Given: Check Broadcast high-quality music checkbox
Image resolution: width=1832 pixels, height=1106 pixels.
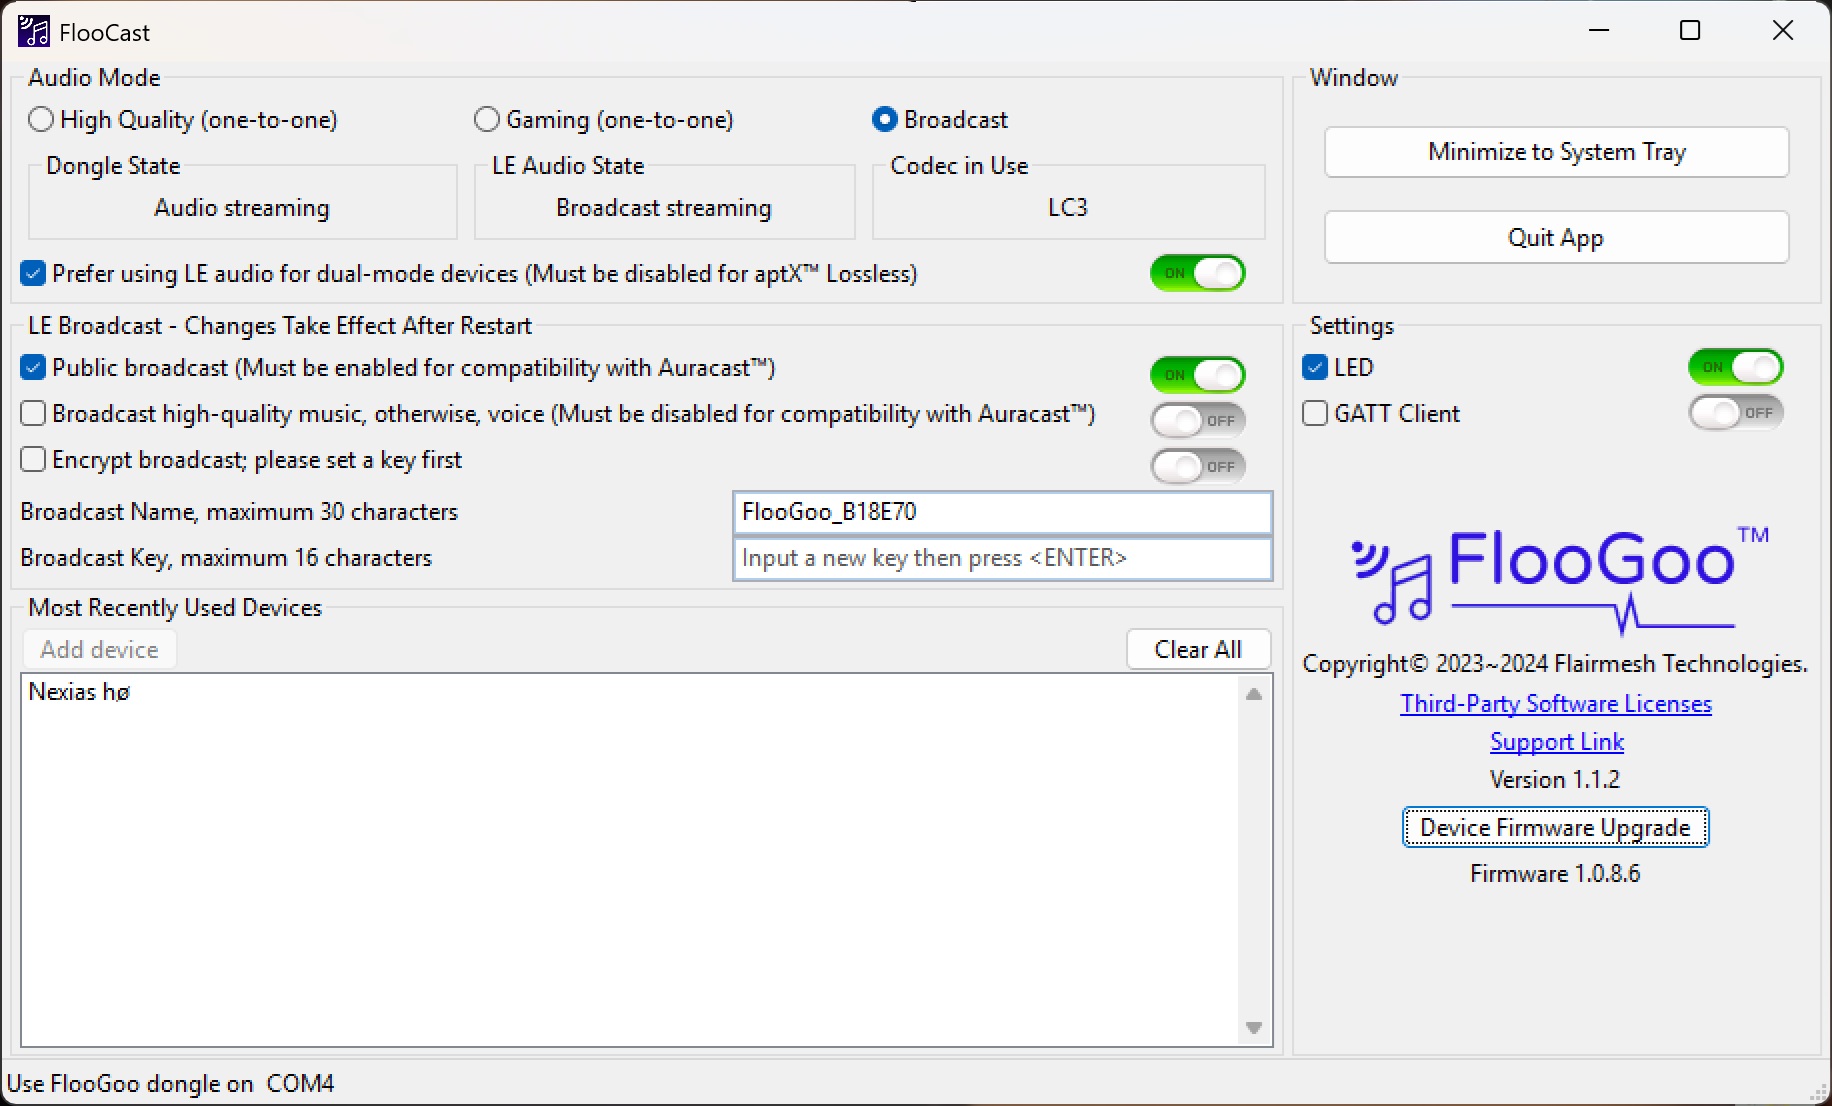Looking at the screenshot, I should pyautogui.click(x=33, y=413).
